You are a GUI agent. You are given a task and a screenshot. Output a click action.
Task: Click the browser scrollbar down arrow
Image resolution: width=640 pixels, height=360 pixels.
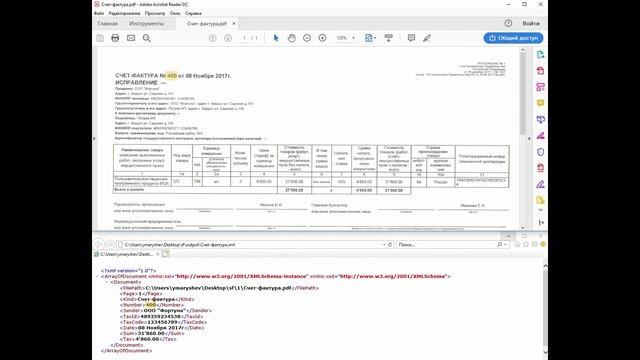coord(545,352)
